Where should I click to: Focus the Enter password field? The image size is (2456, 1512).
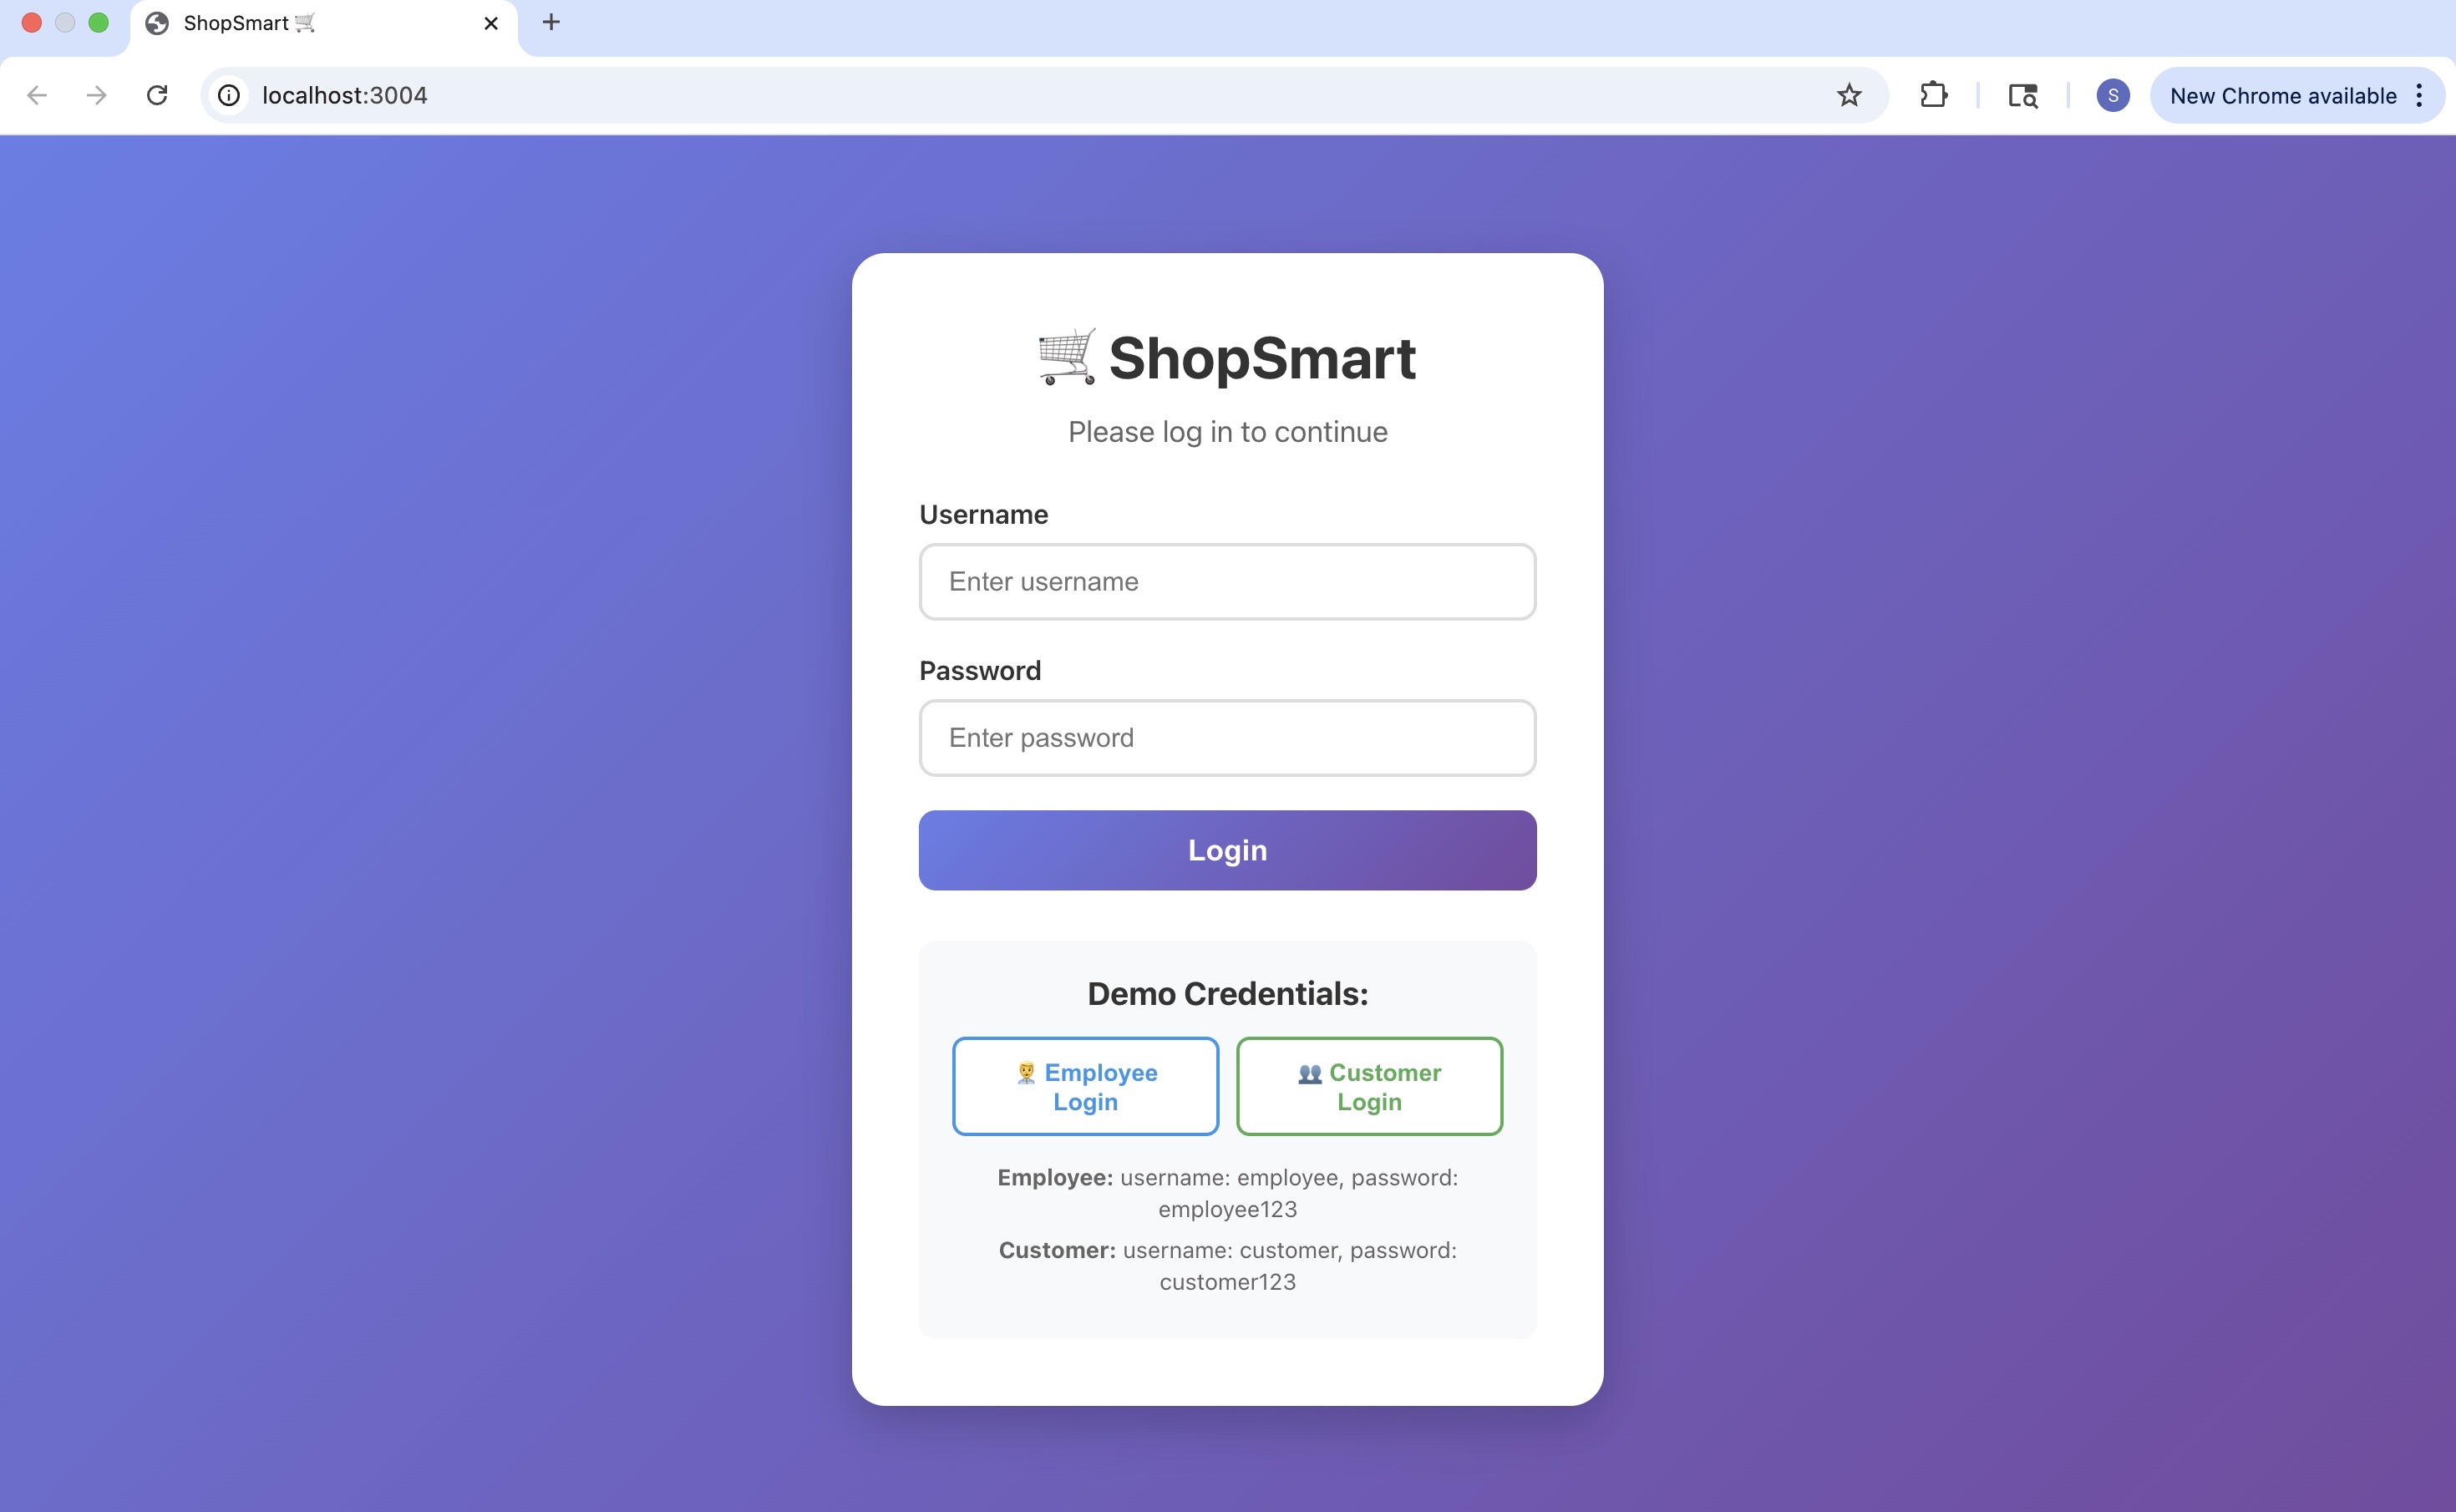(x=1227, y=738)
